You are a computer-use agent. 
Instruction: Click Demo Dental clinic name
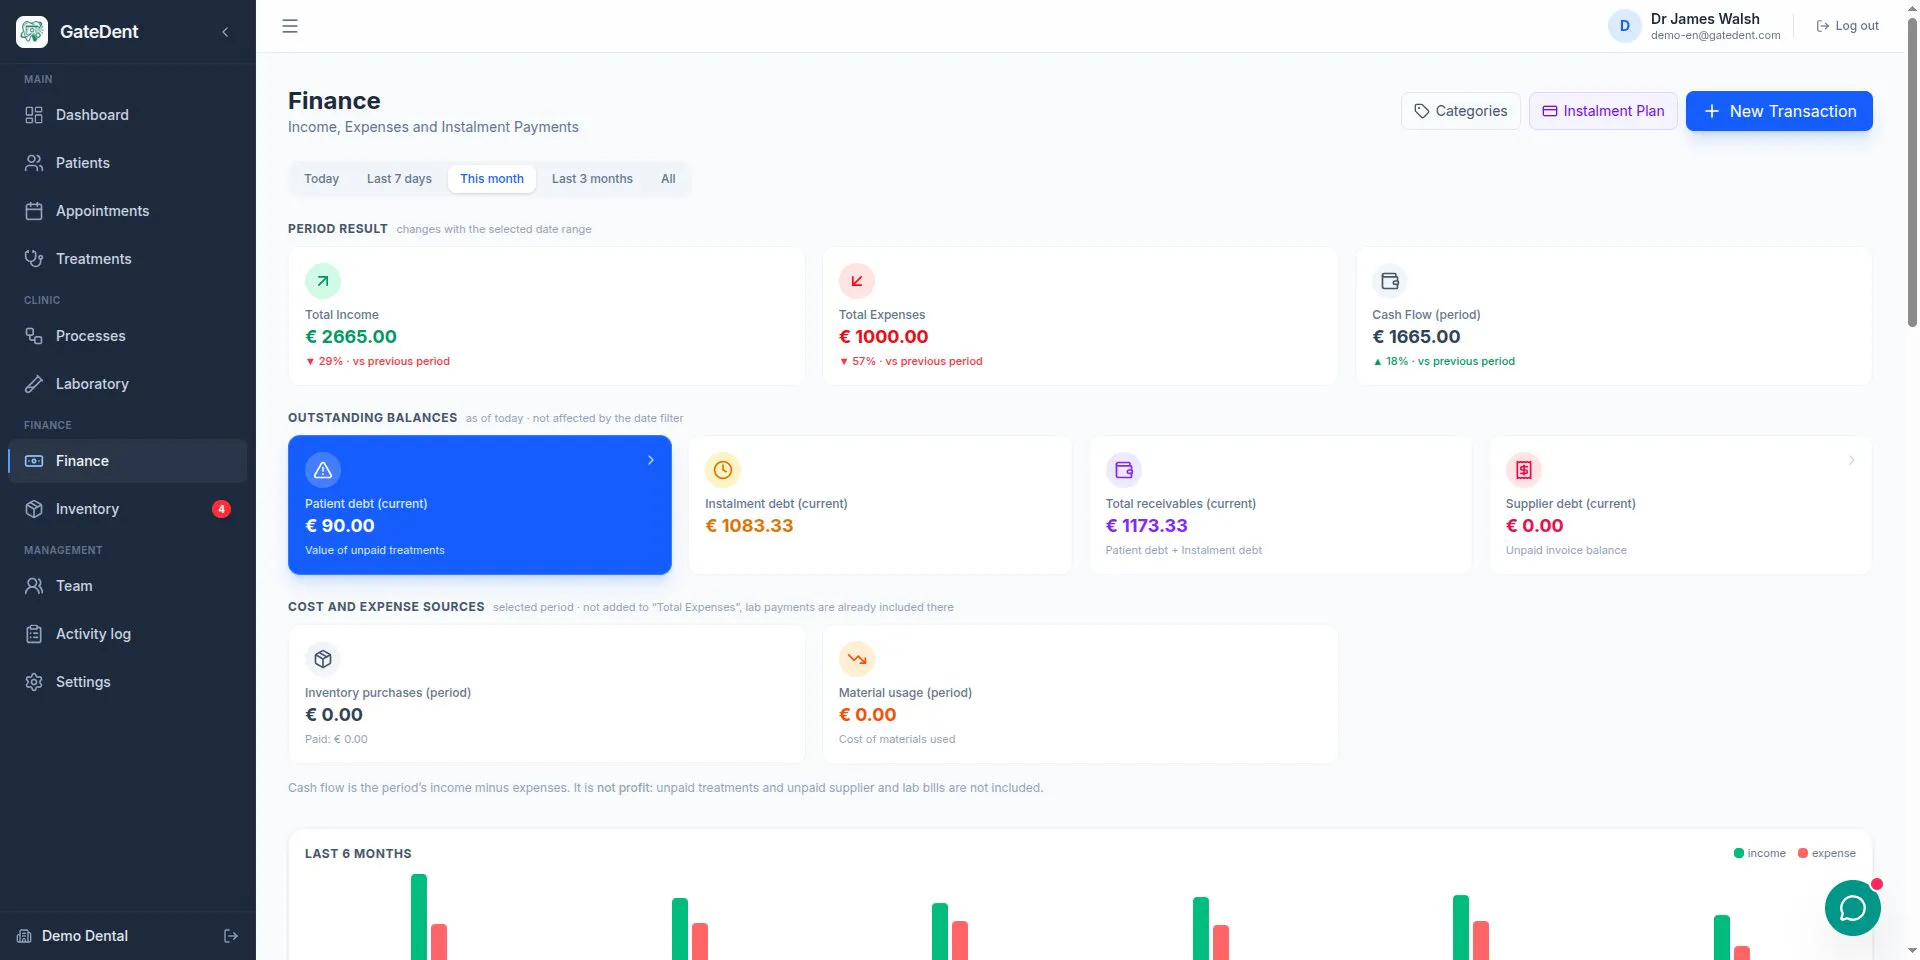coord(85,936)
